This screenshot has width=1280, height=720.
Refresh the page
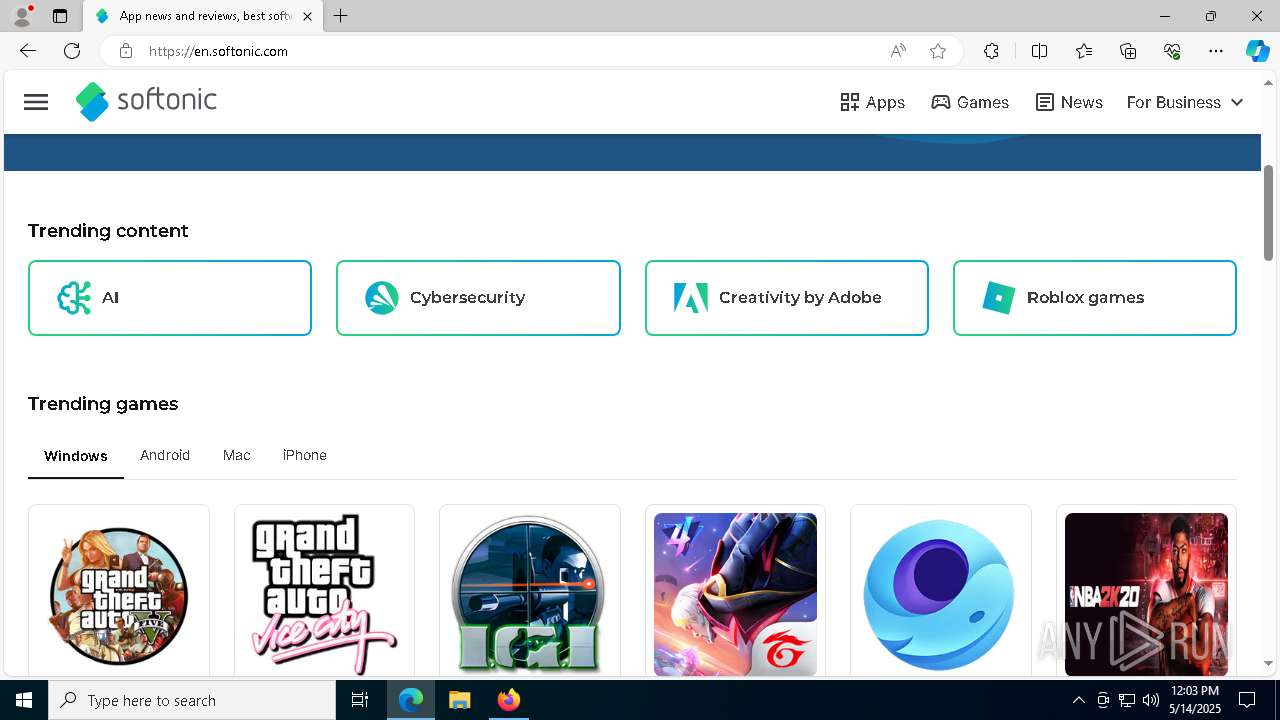72,51
